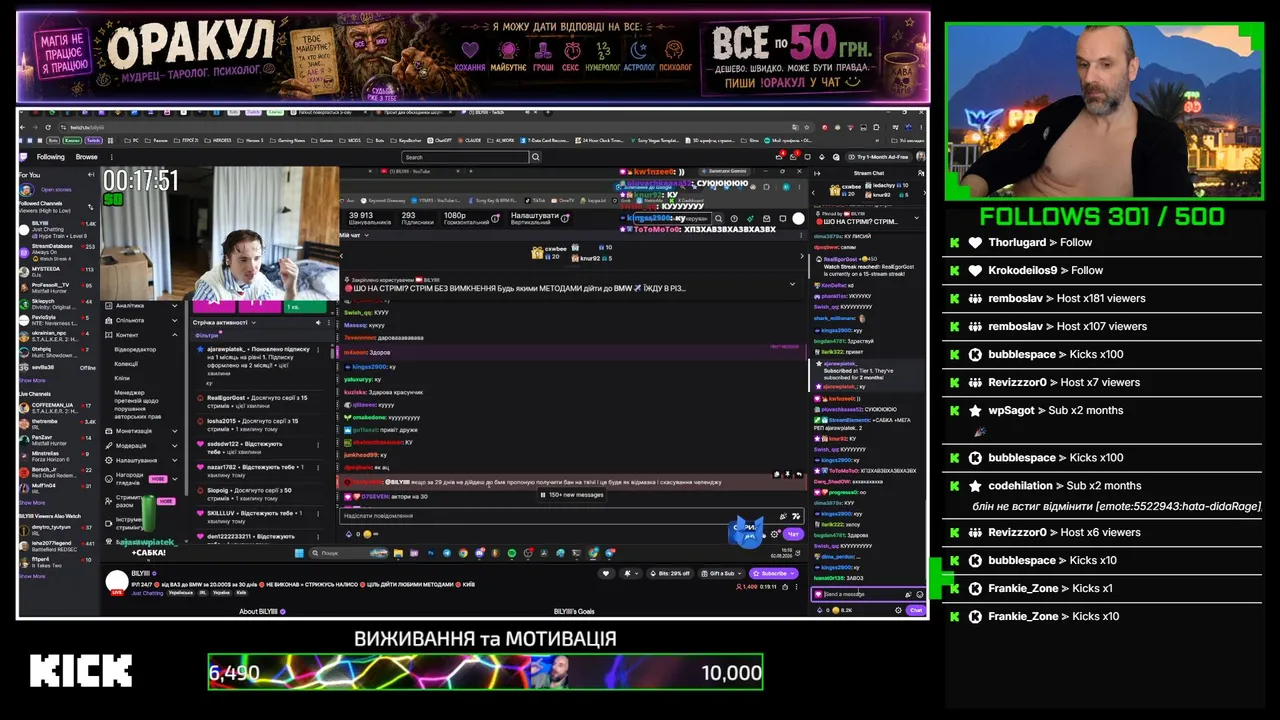Open Twitch chat settings gear icon
1280x720 pixels.
(898, 610)
